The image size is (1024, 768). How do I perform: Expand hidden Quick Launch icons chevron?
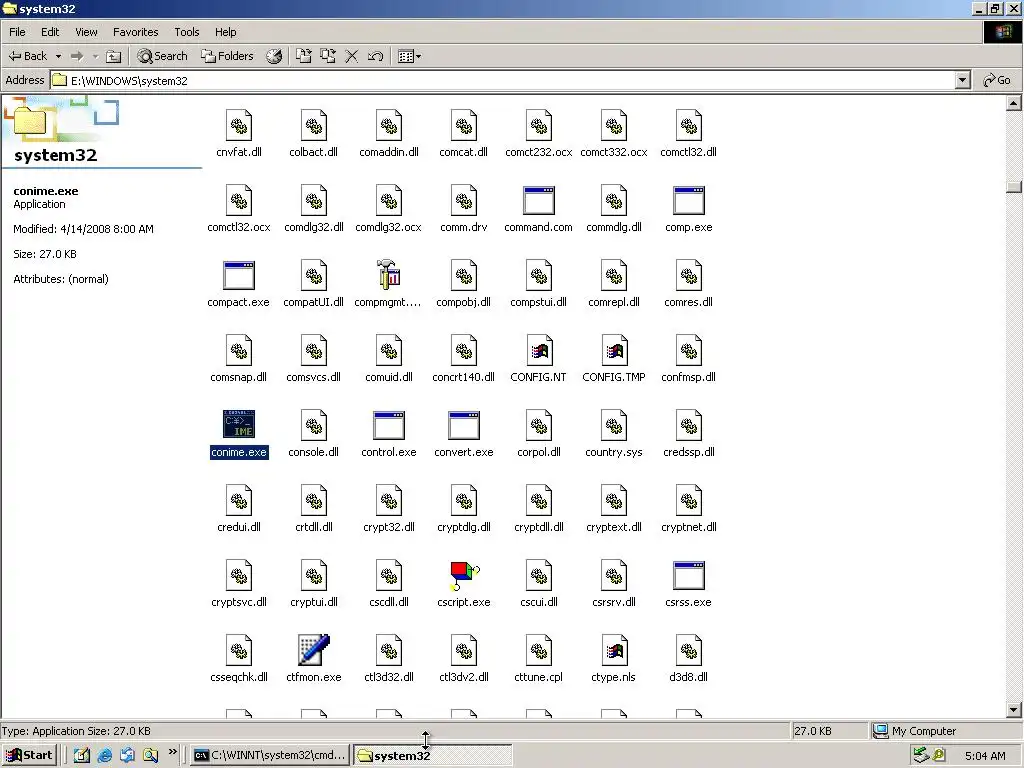172,752
